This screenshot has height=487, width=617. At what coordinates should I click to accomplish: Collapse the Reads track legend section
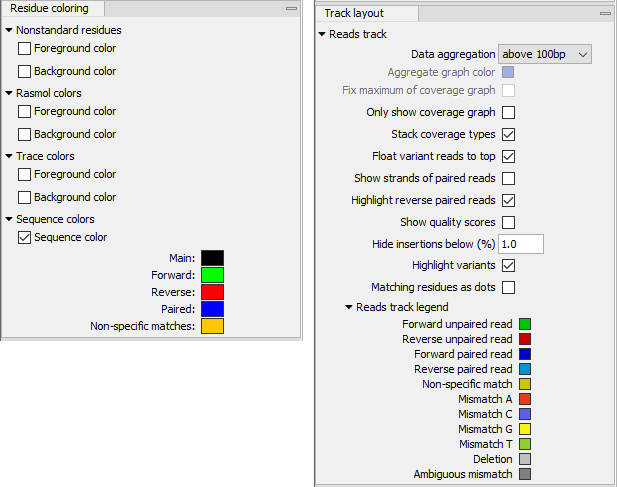pos(349,307)
